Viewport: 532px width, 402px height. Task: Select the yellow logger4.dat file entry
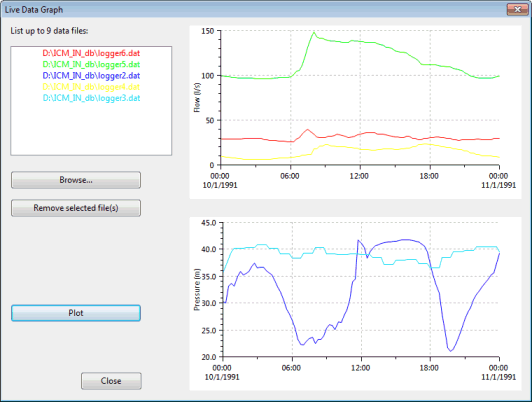pyautogui.click(x=91, y=87)
